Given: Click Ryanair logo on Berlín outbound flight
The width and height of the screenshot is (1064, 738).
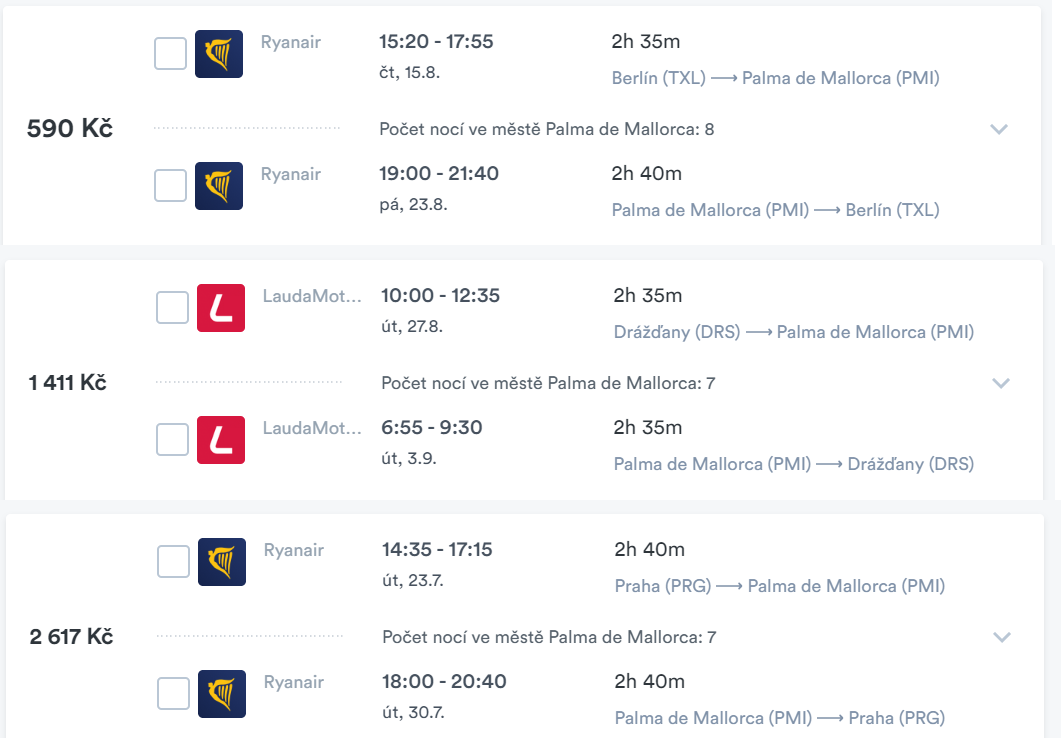Looking at the screenshot, I should pyautogui.click(x=218, y=54).
